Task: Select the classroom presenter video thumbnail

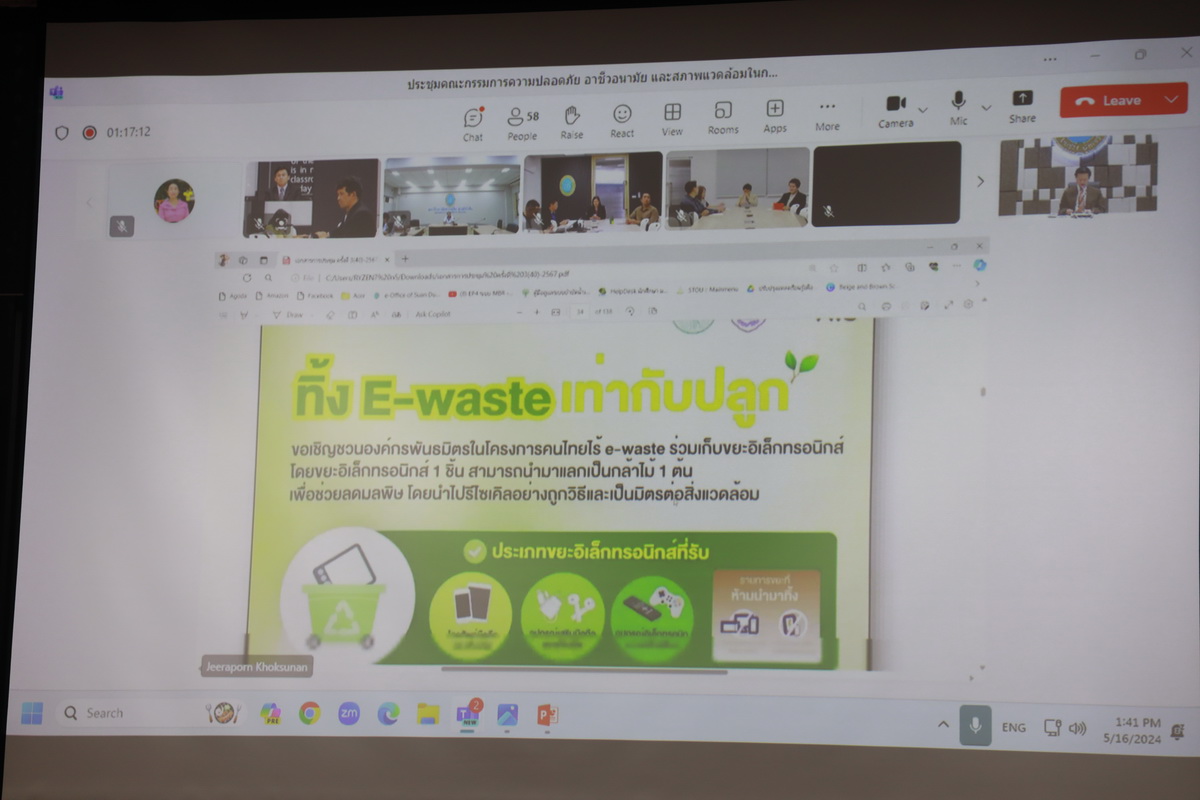Action: pos(311,198)
